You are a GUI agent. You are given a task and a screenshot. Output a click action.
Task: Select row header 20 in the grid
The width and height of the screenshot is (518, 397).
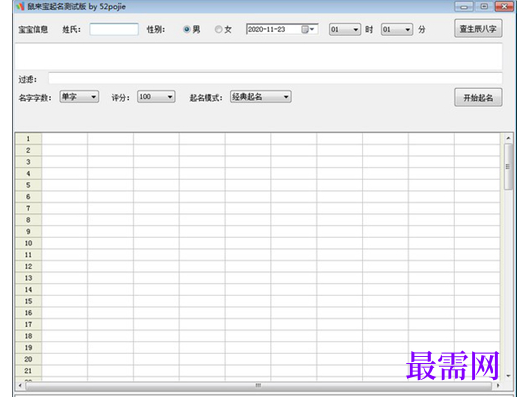(x=28, y=359)
